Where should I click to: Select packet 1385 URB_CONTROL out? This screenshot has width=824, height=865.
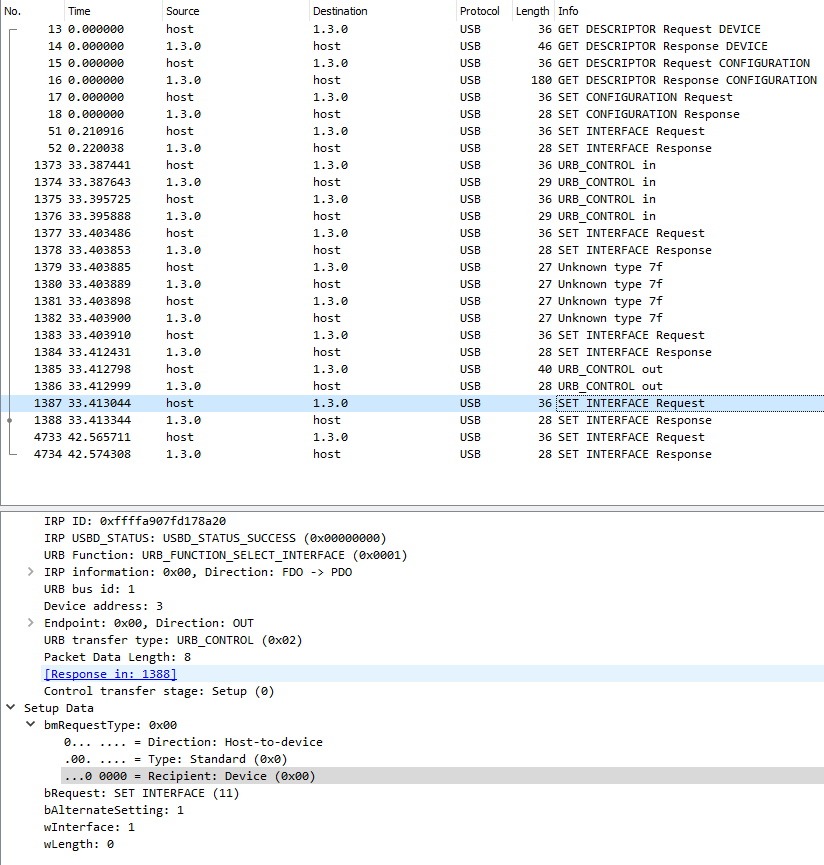[412, 369]
